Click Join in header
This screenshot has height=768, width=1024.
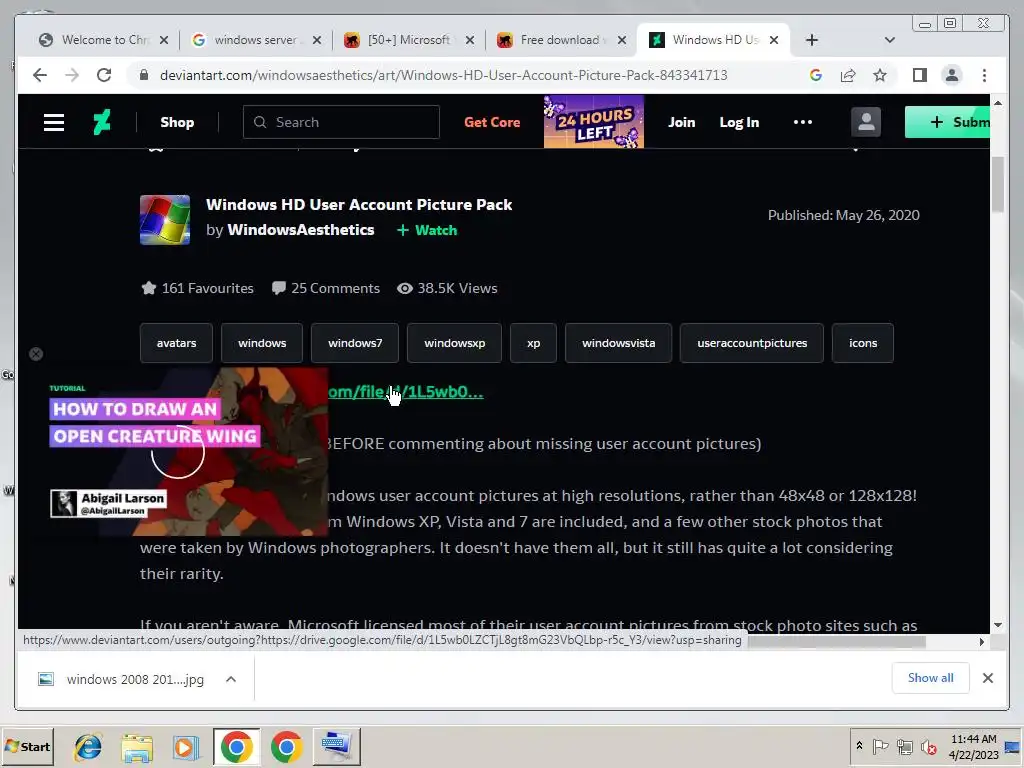coord(681,122)
